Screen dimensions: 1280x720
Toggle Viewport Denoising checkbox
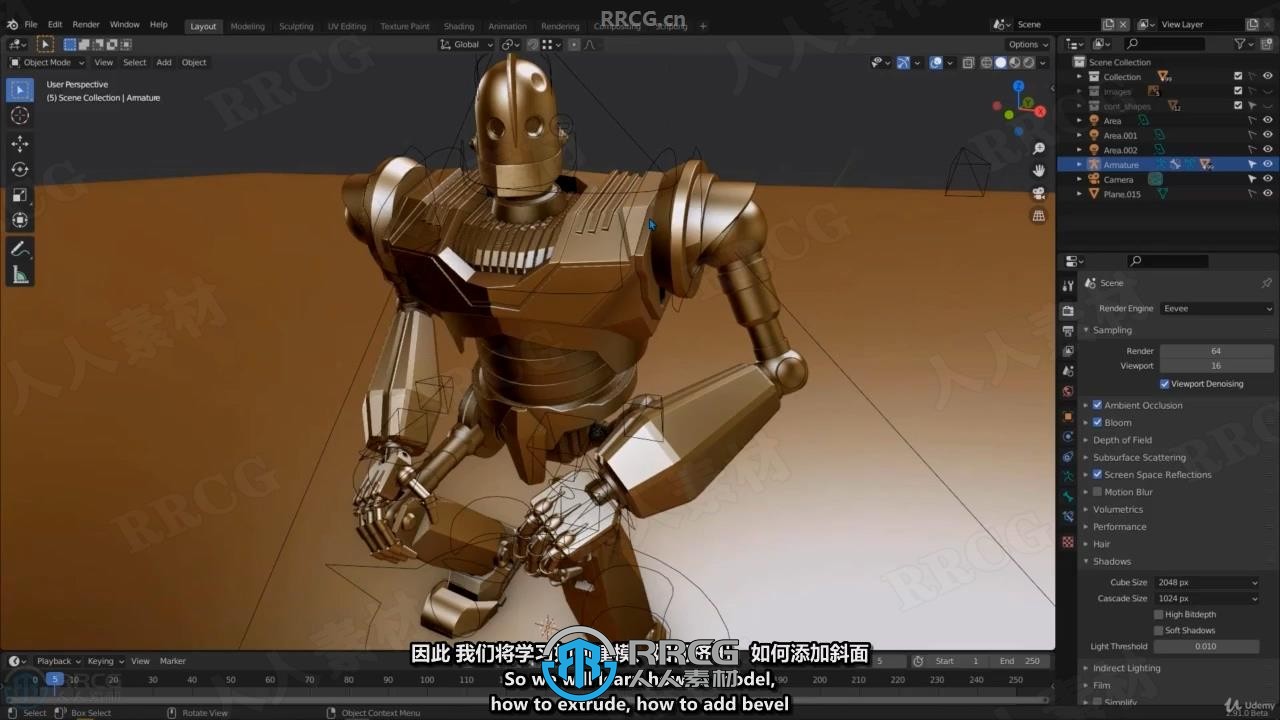(1165, 384)
